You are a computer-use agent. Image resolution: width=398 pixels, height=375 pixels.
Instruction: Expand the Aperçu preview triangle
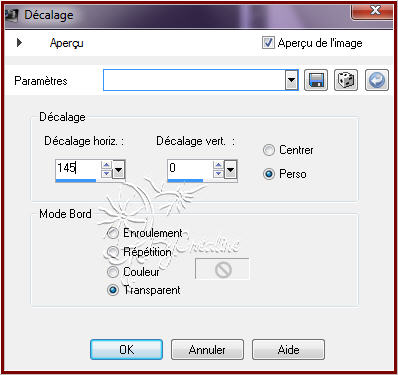(x=19, y=43)
